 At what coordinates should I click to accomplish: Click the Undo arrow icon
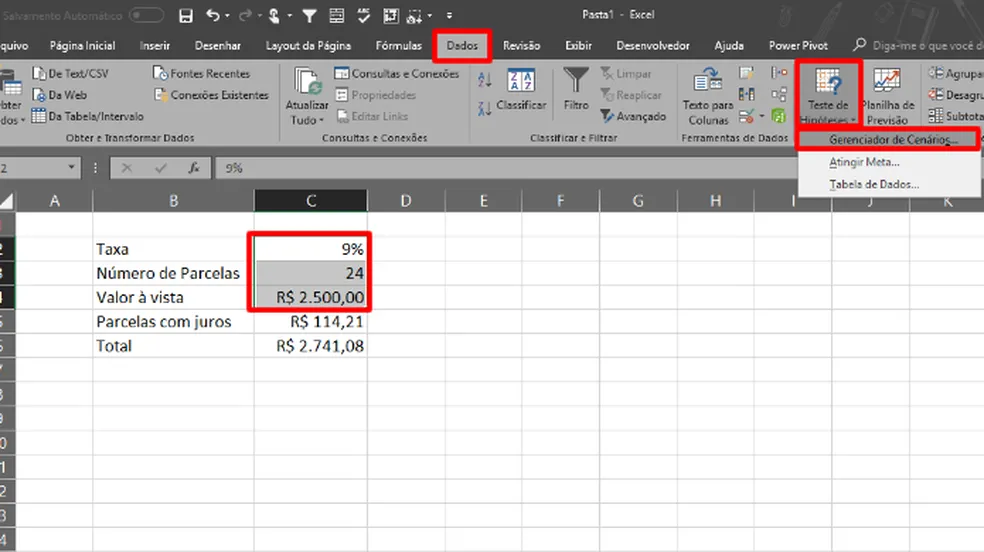[x=213, y=15]
